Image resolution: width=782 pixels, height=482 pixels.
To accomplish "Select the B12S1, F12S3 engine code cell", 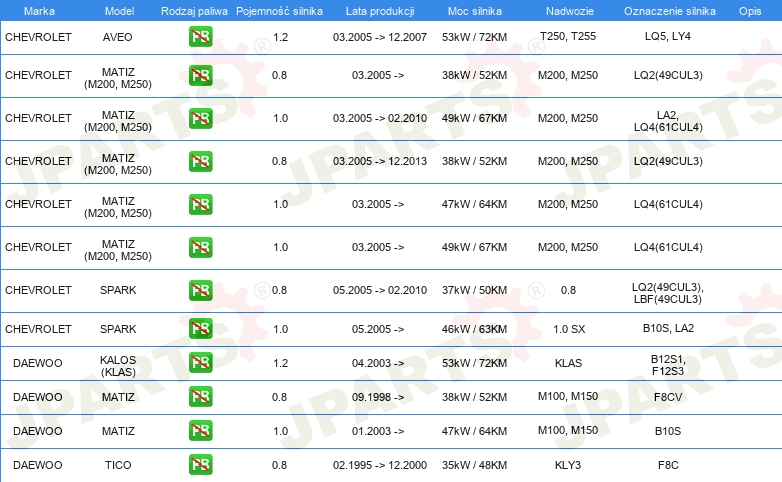I will (668, 365).
